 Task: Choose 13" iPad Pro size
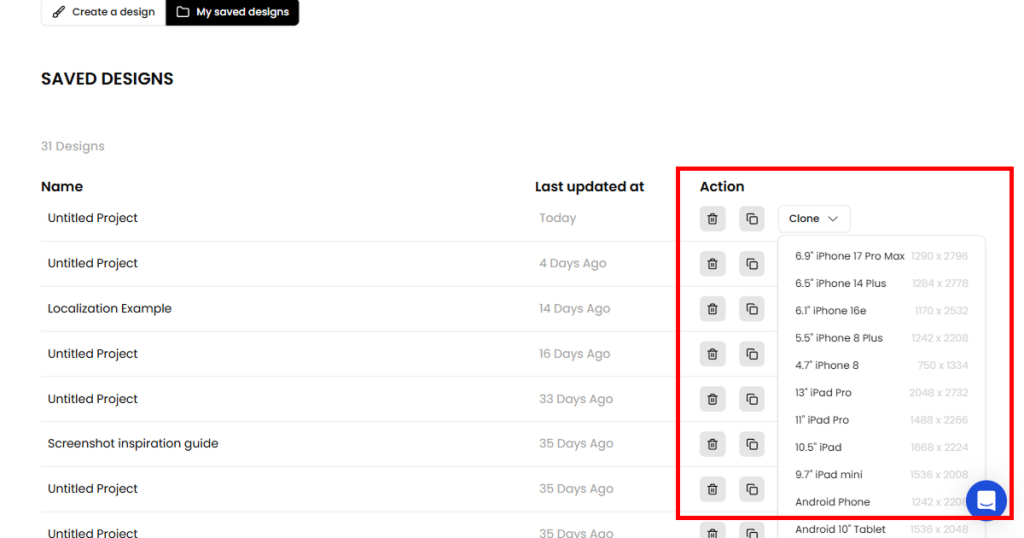[881, 393]
